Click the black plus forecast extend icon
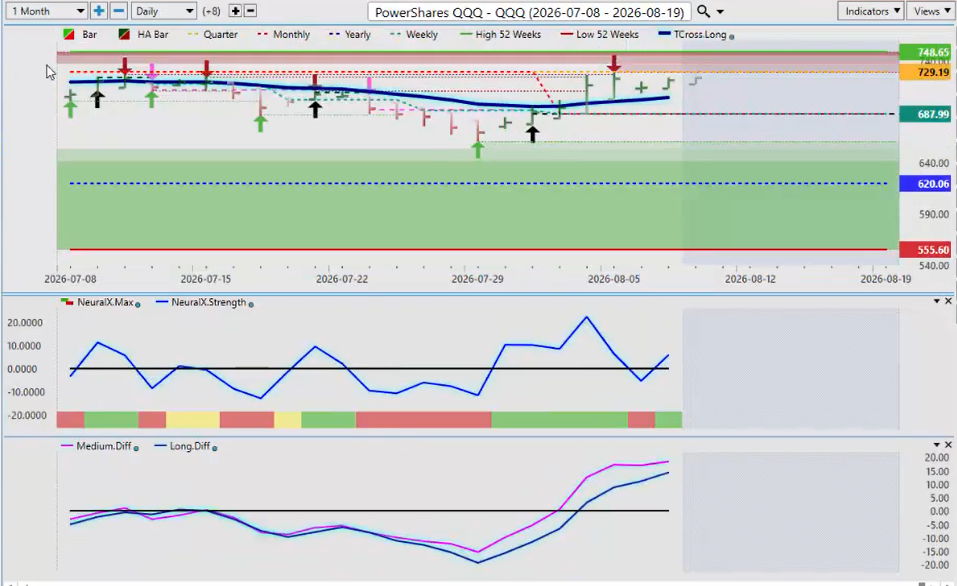 235,11
